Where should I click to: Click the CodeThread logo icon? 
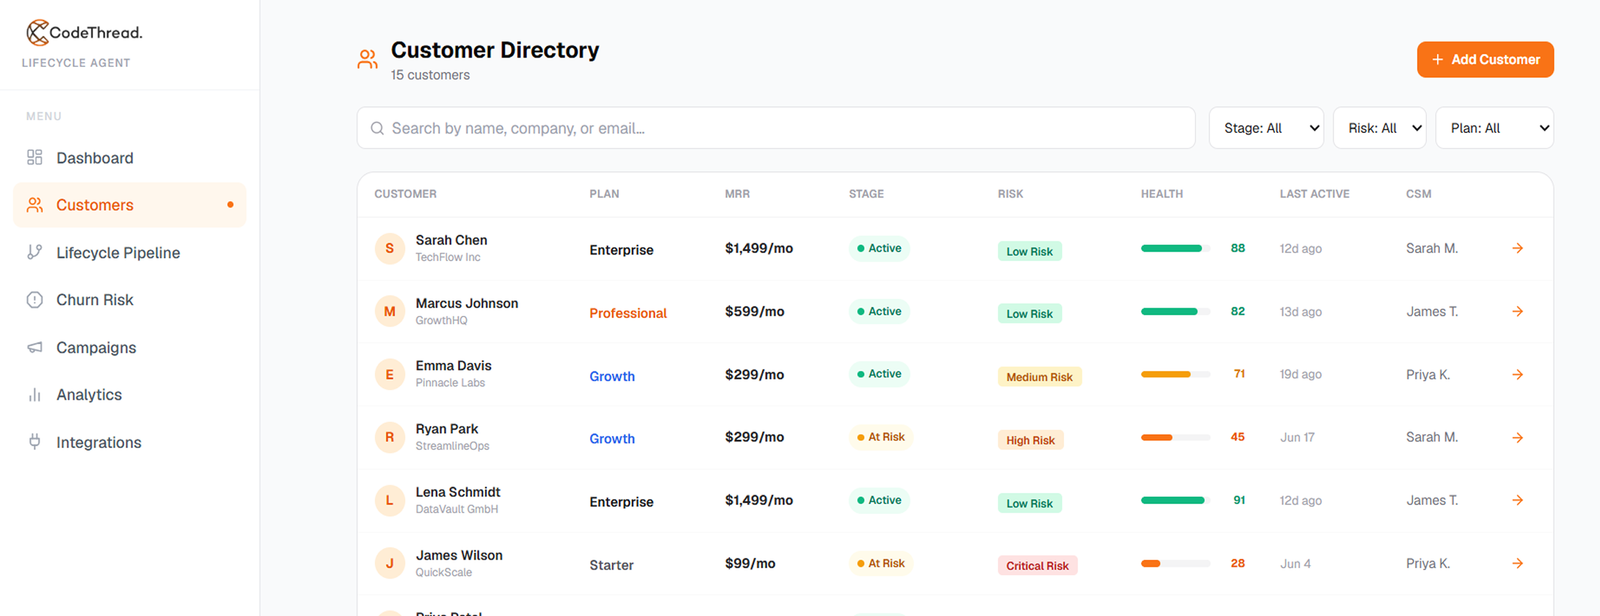(37, 32)
